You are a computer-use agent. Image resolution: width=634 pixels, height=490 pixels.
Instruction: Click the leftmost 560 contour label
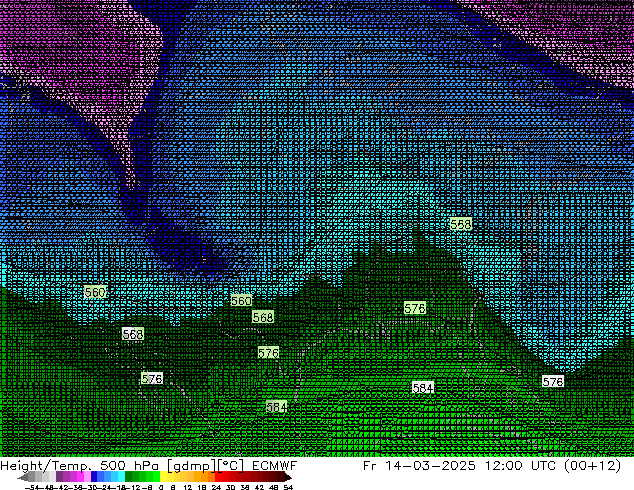click(x=95, y=292)
